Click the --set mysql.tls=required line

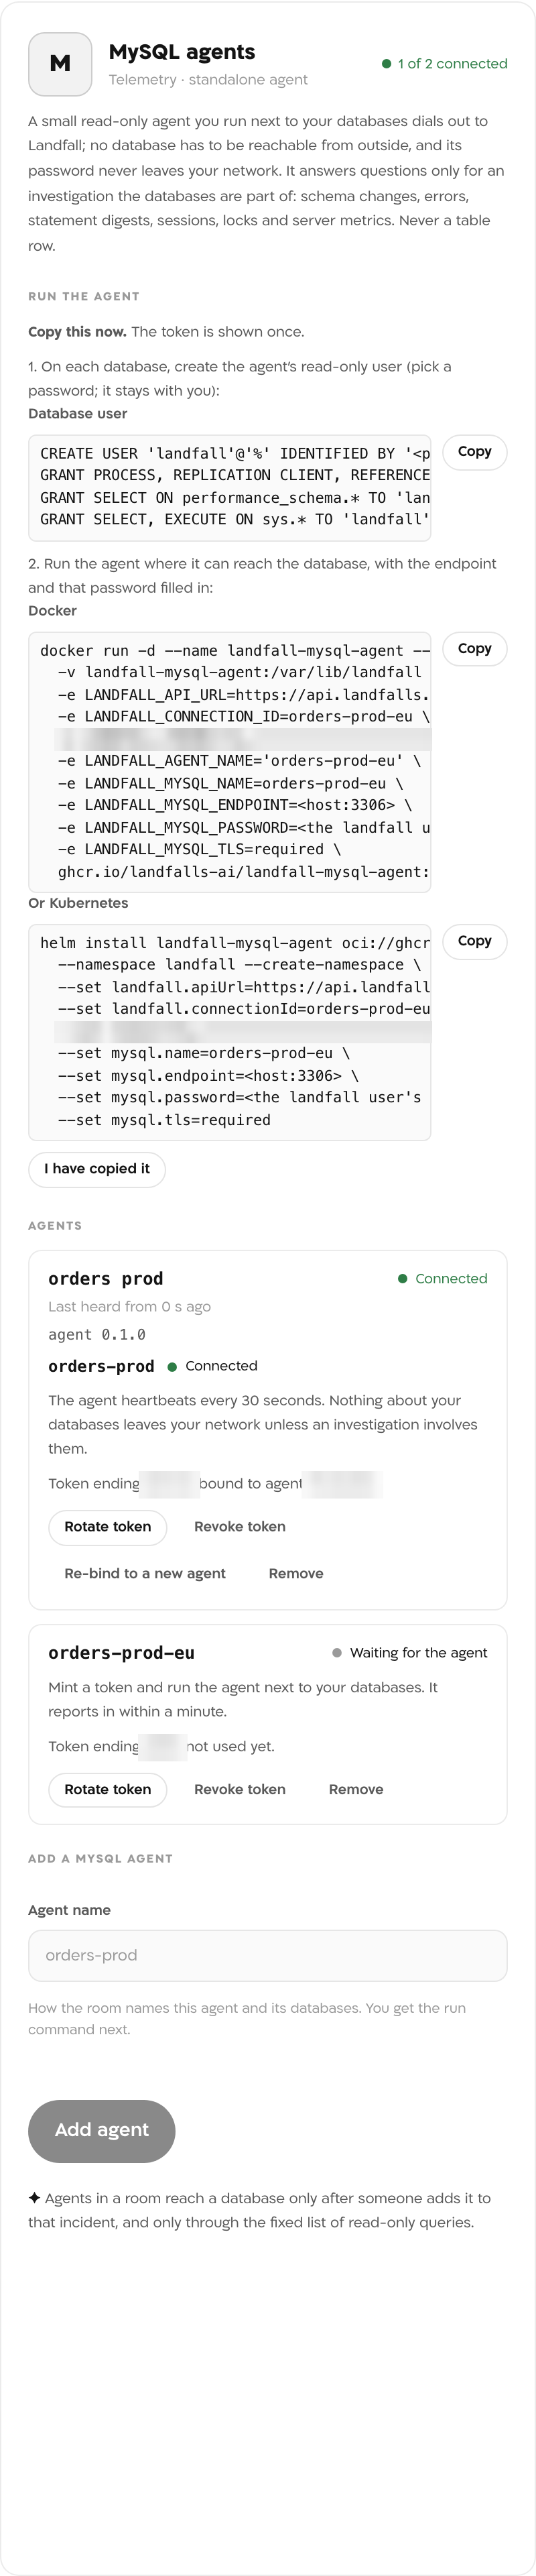pyautogui.click(x=164, y=1121)
